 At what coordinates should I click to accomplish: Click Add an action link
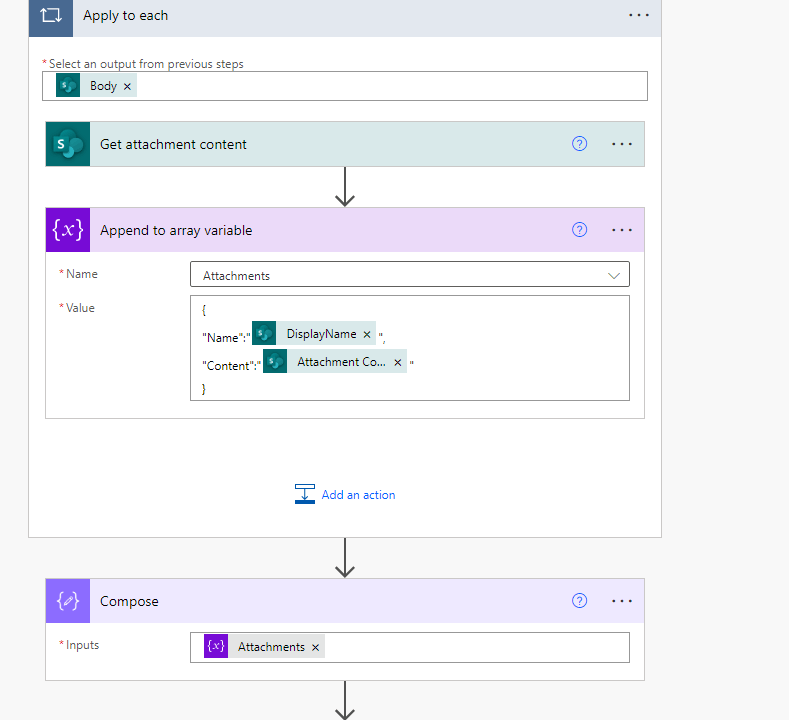(x=358, y=495)
